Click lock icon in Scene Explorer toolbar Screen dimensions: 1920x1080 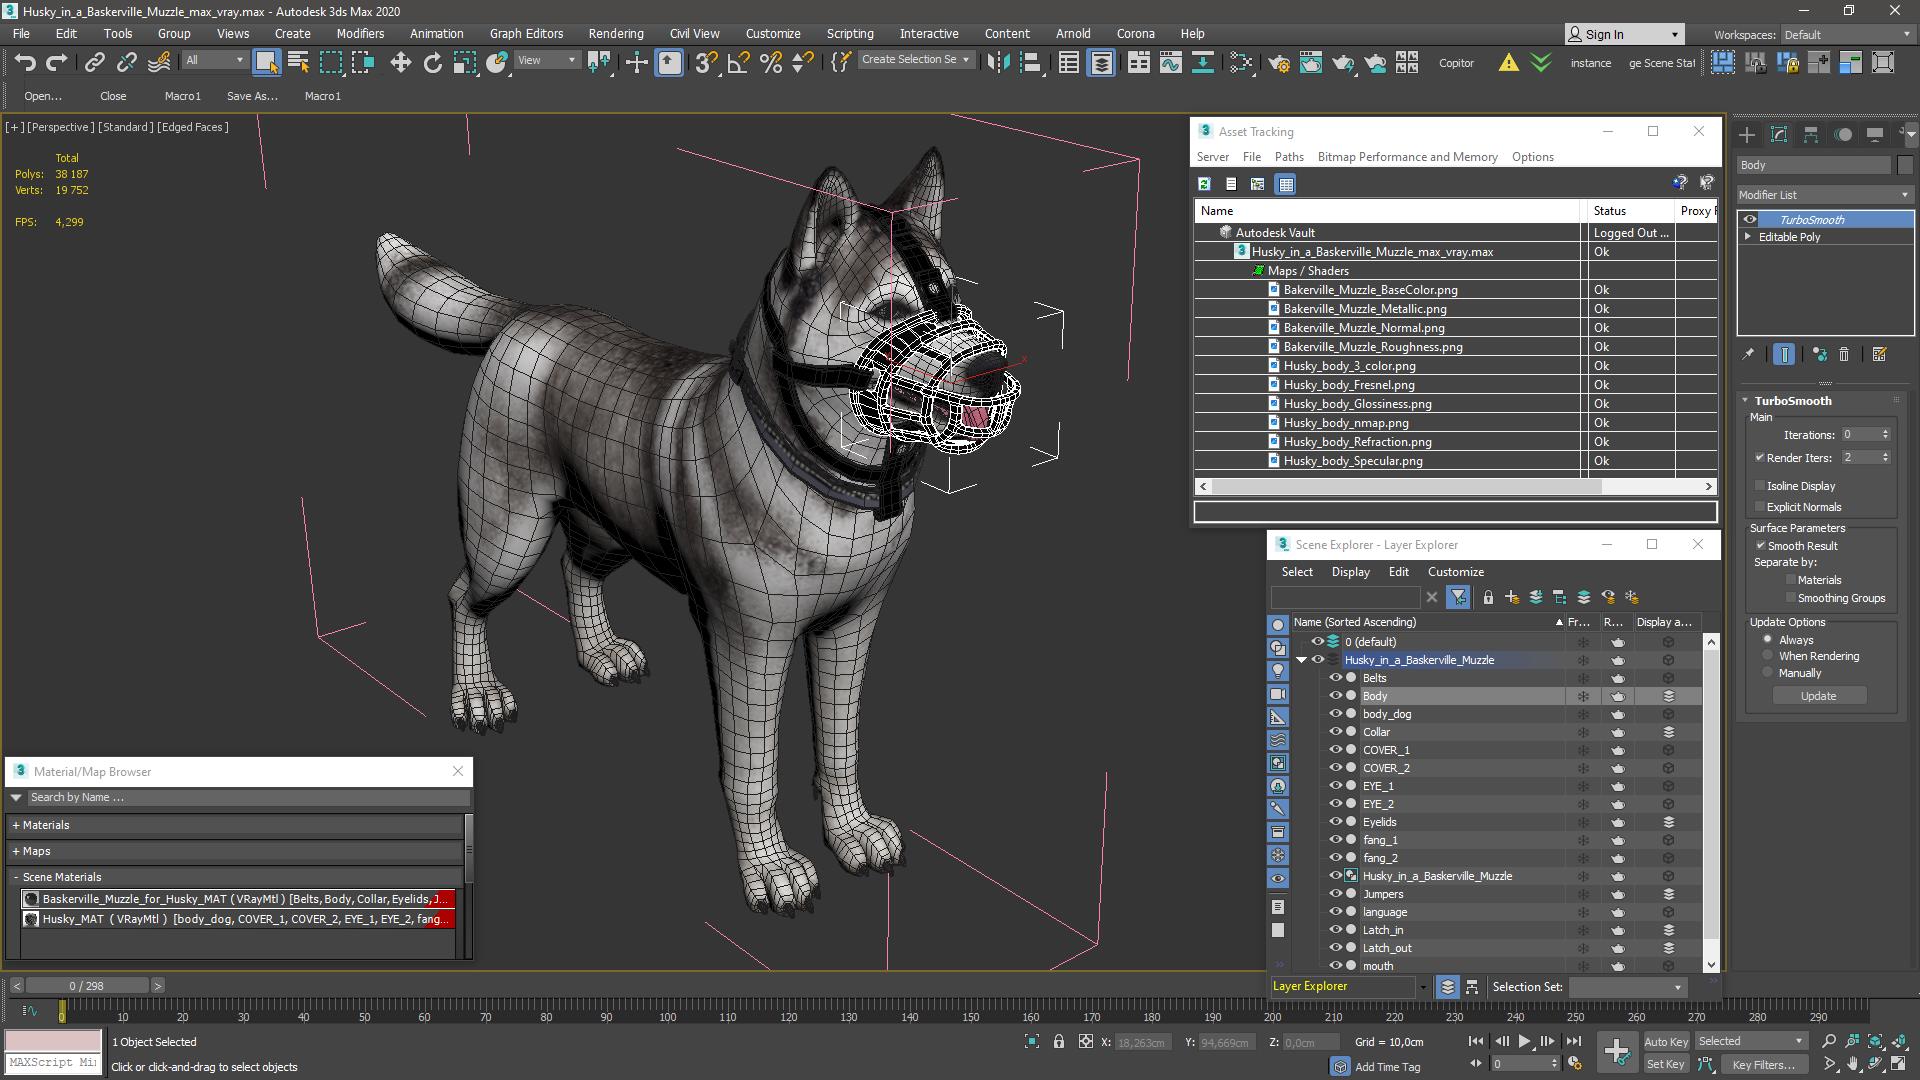point(1488,597)
